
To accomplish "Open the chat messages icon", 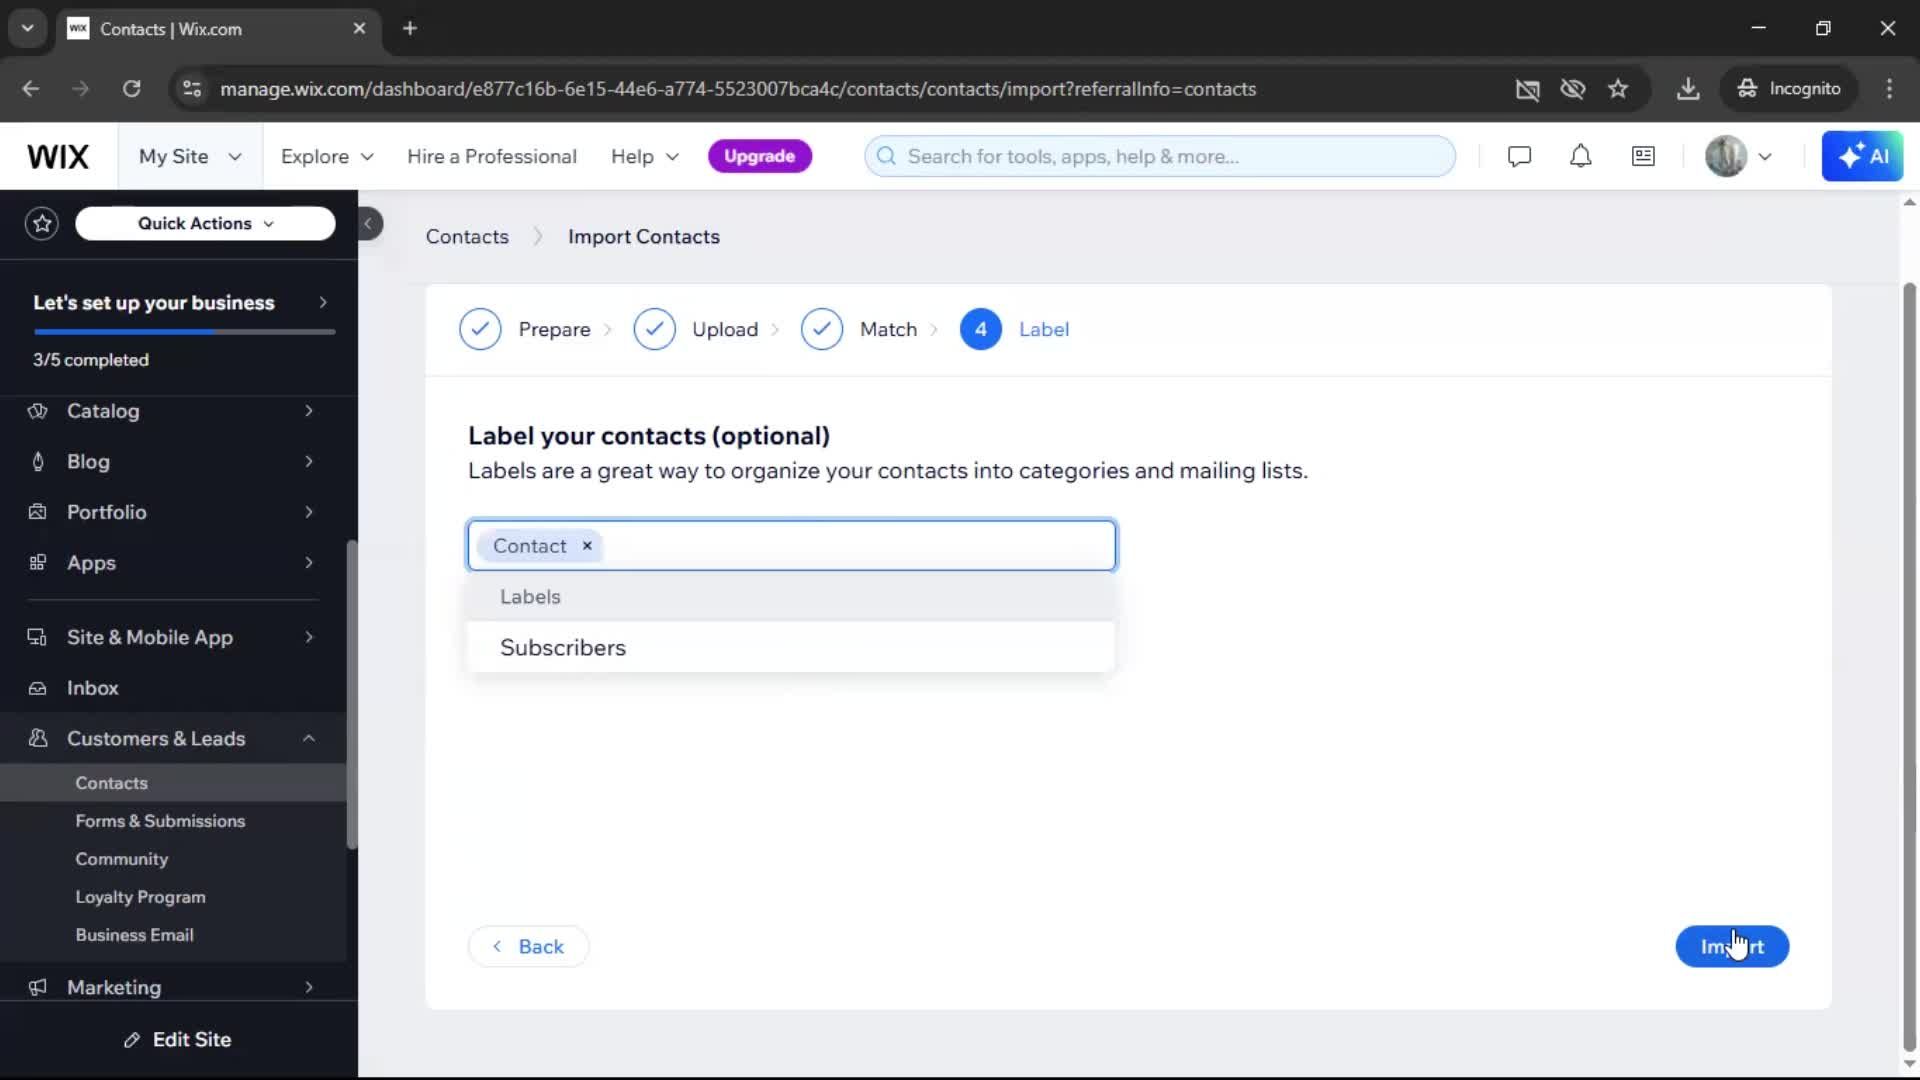I will [x=1519, y=156].
